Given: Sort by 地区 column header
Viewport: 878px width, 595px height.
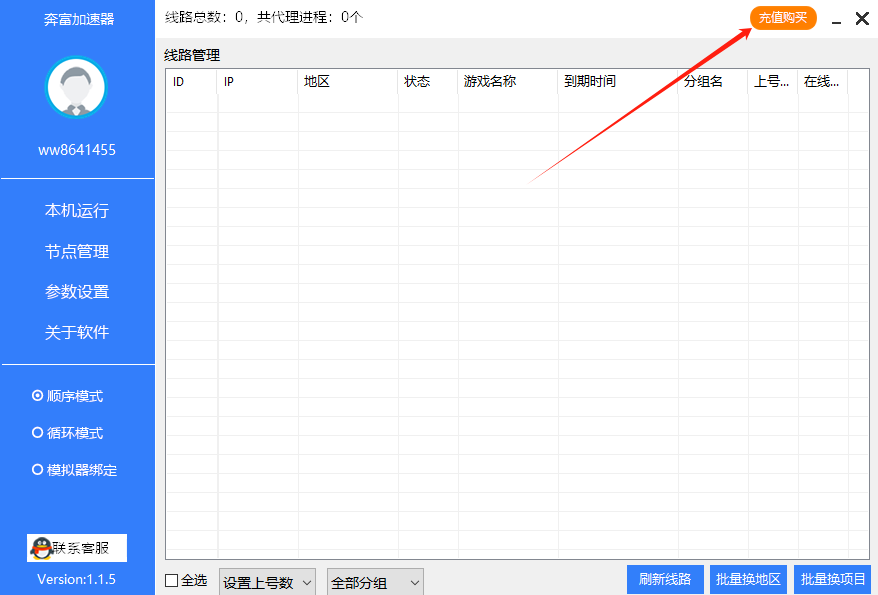Looking at the screenshot, I should pos(348,82).
